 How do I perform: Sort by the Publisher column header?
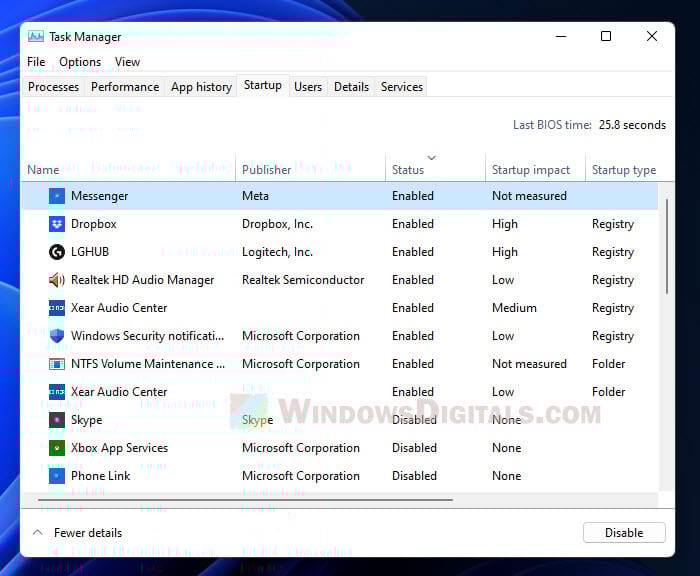(311, 170)
